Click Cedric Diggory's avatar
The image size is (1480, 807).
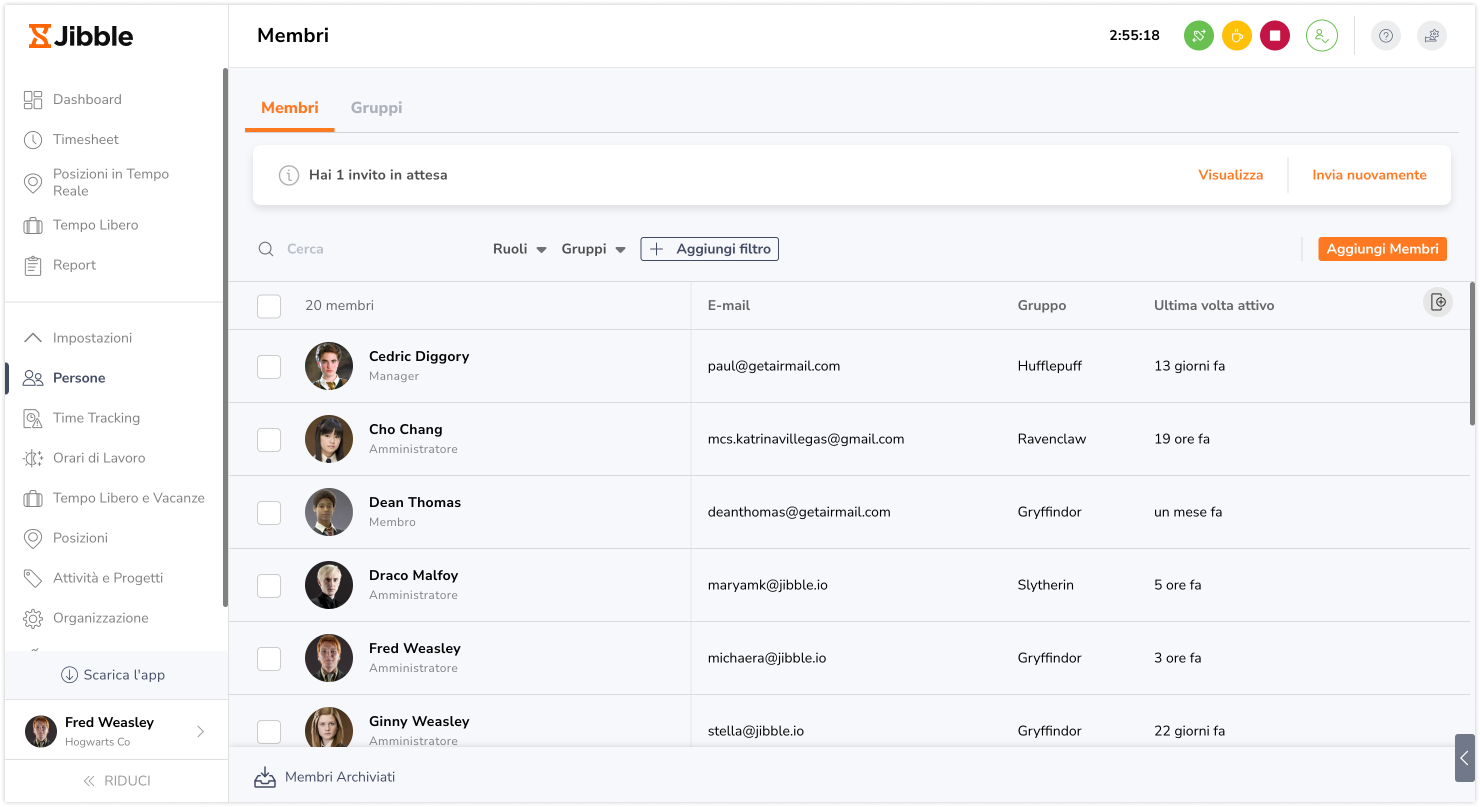pyautogui.click(x=329, y=366)
